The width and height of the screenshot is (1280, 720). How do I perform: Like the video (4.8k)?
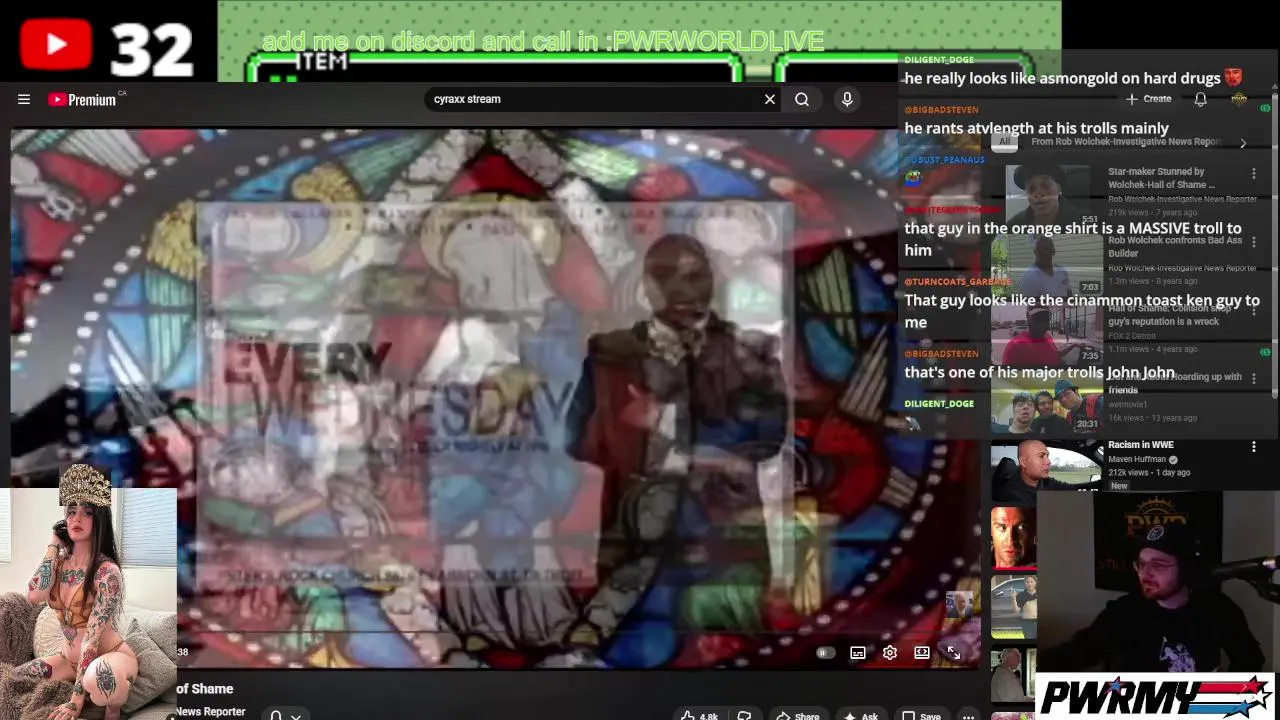coord(700,715)
